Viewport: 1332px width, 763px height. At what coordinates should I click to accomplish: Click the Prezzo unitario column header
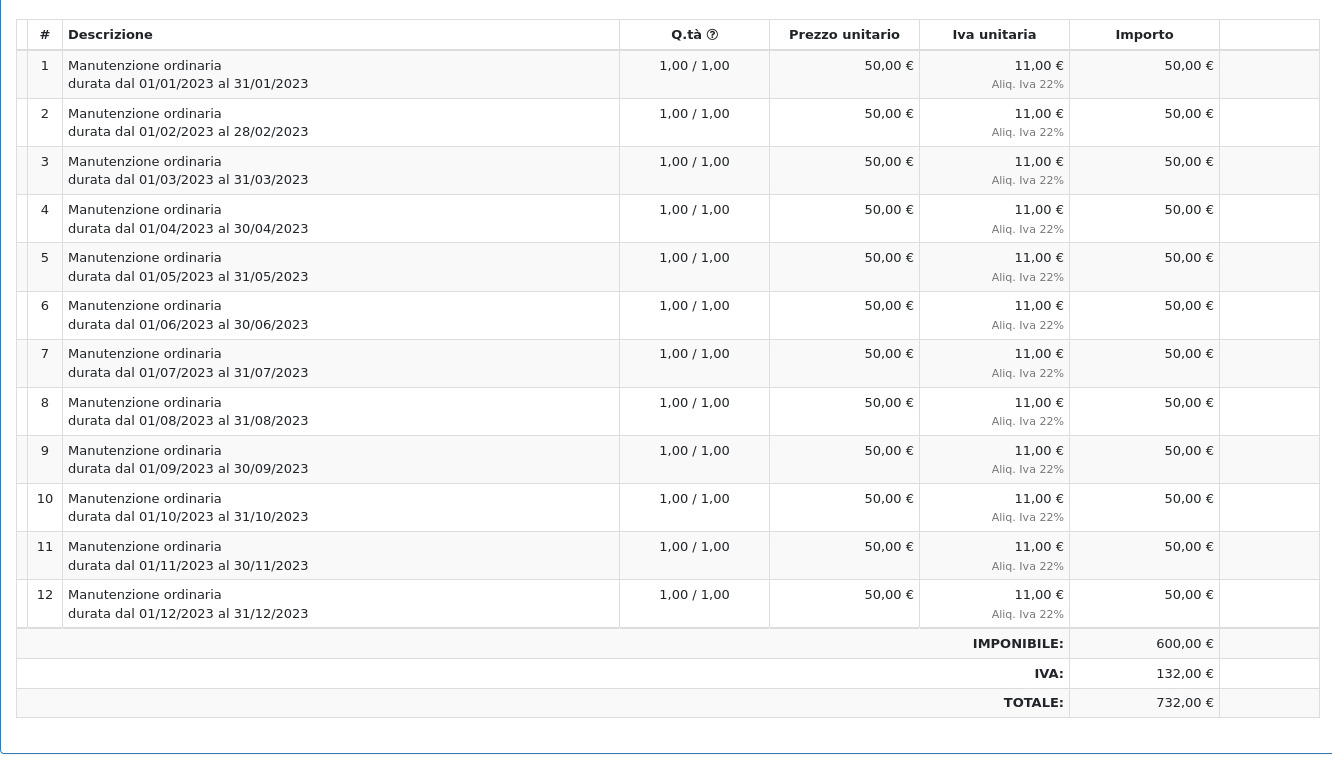point(844,35)
